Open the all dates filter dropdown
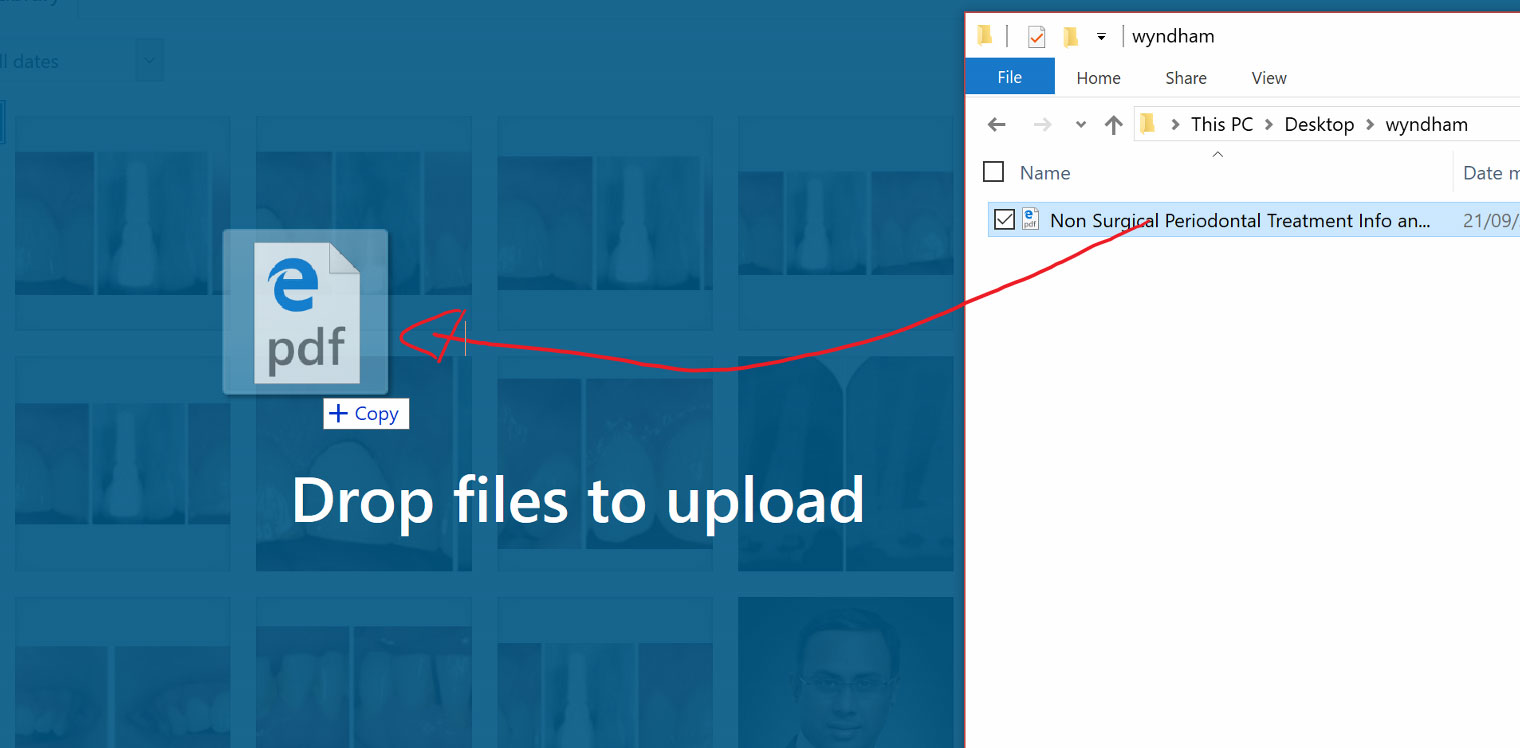Image resolution: width=1520 pixels, height=748 pixels. [x=149, y=61]
